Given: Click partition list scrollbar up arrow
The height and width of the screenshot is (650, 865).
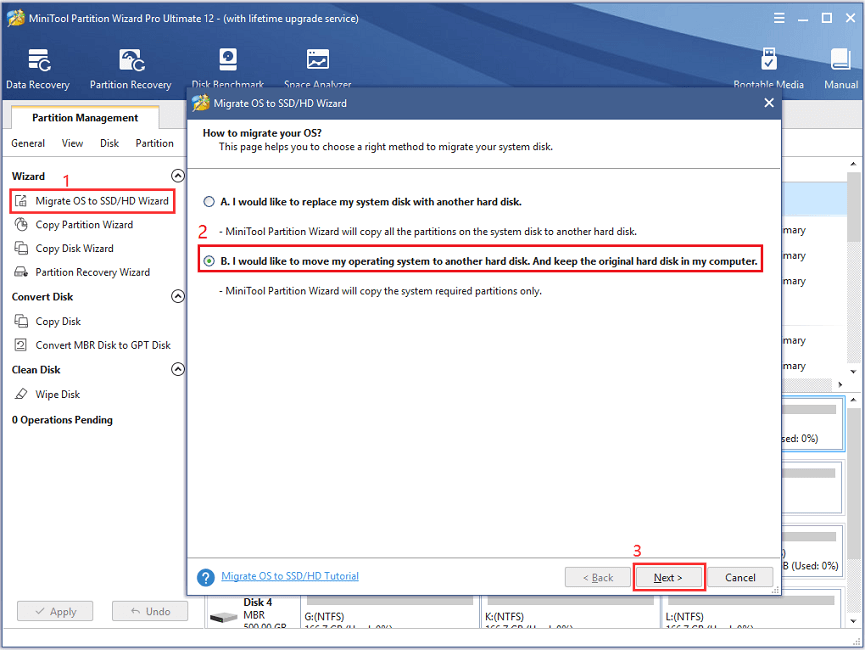Looking at the screenshot, I should tap(853, 164).
